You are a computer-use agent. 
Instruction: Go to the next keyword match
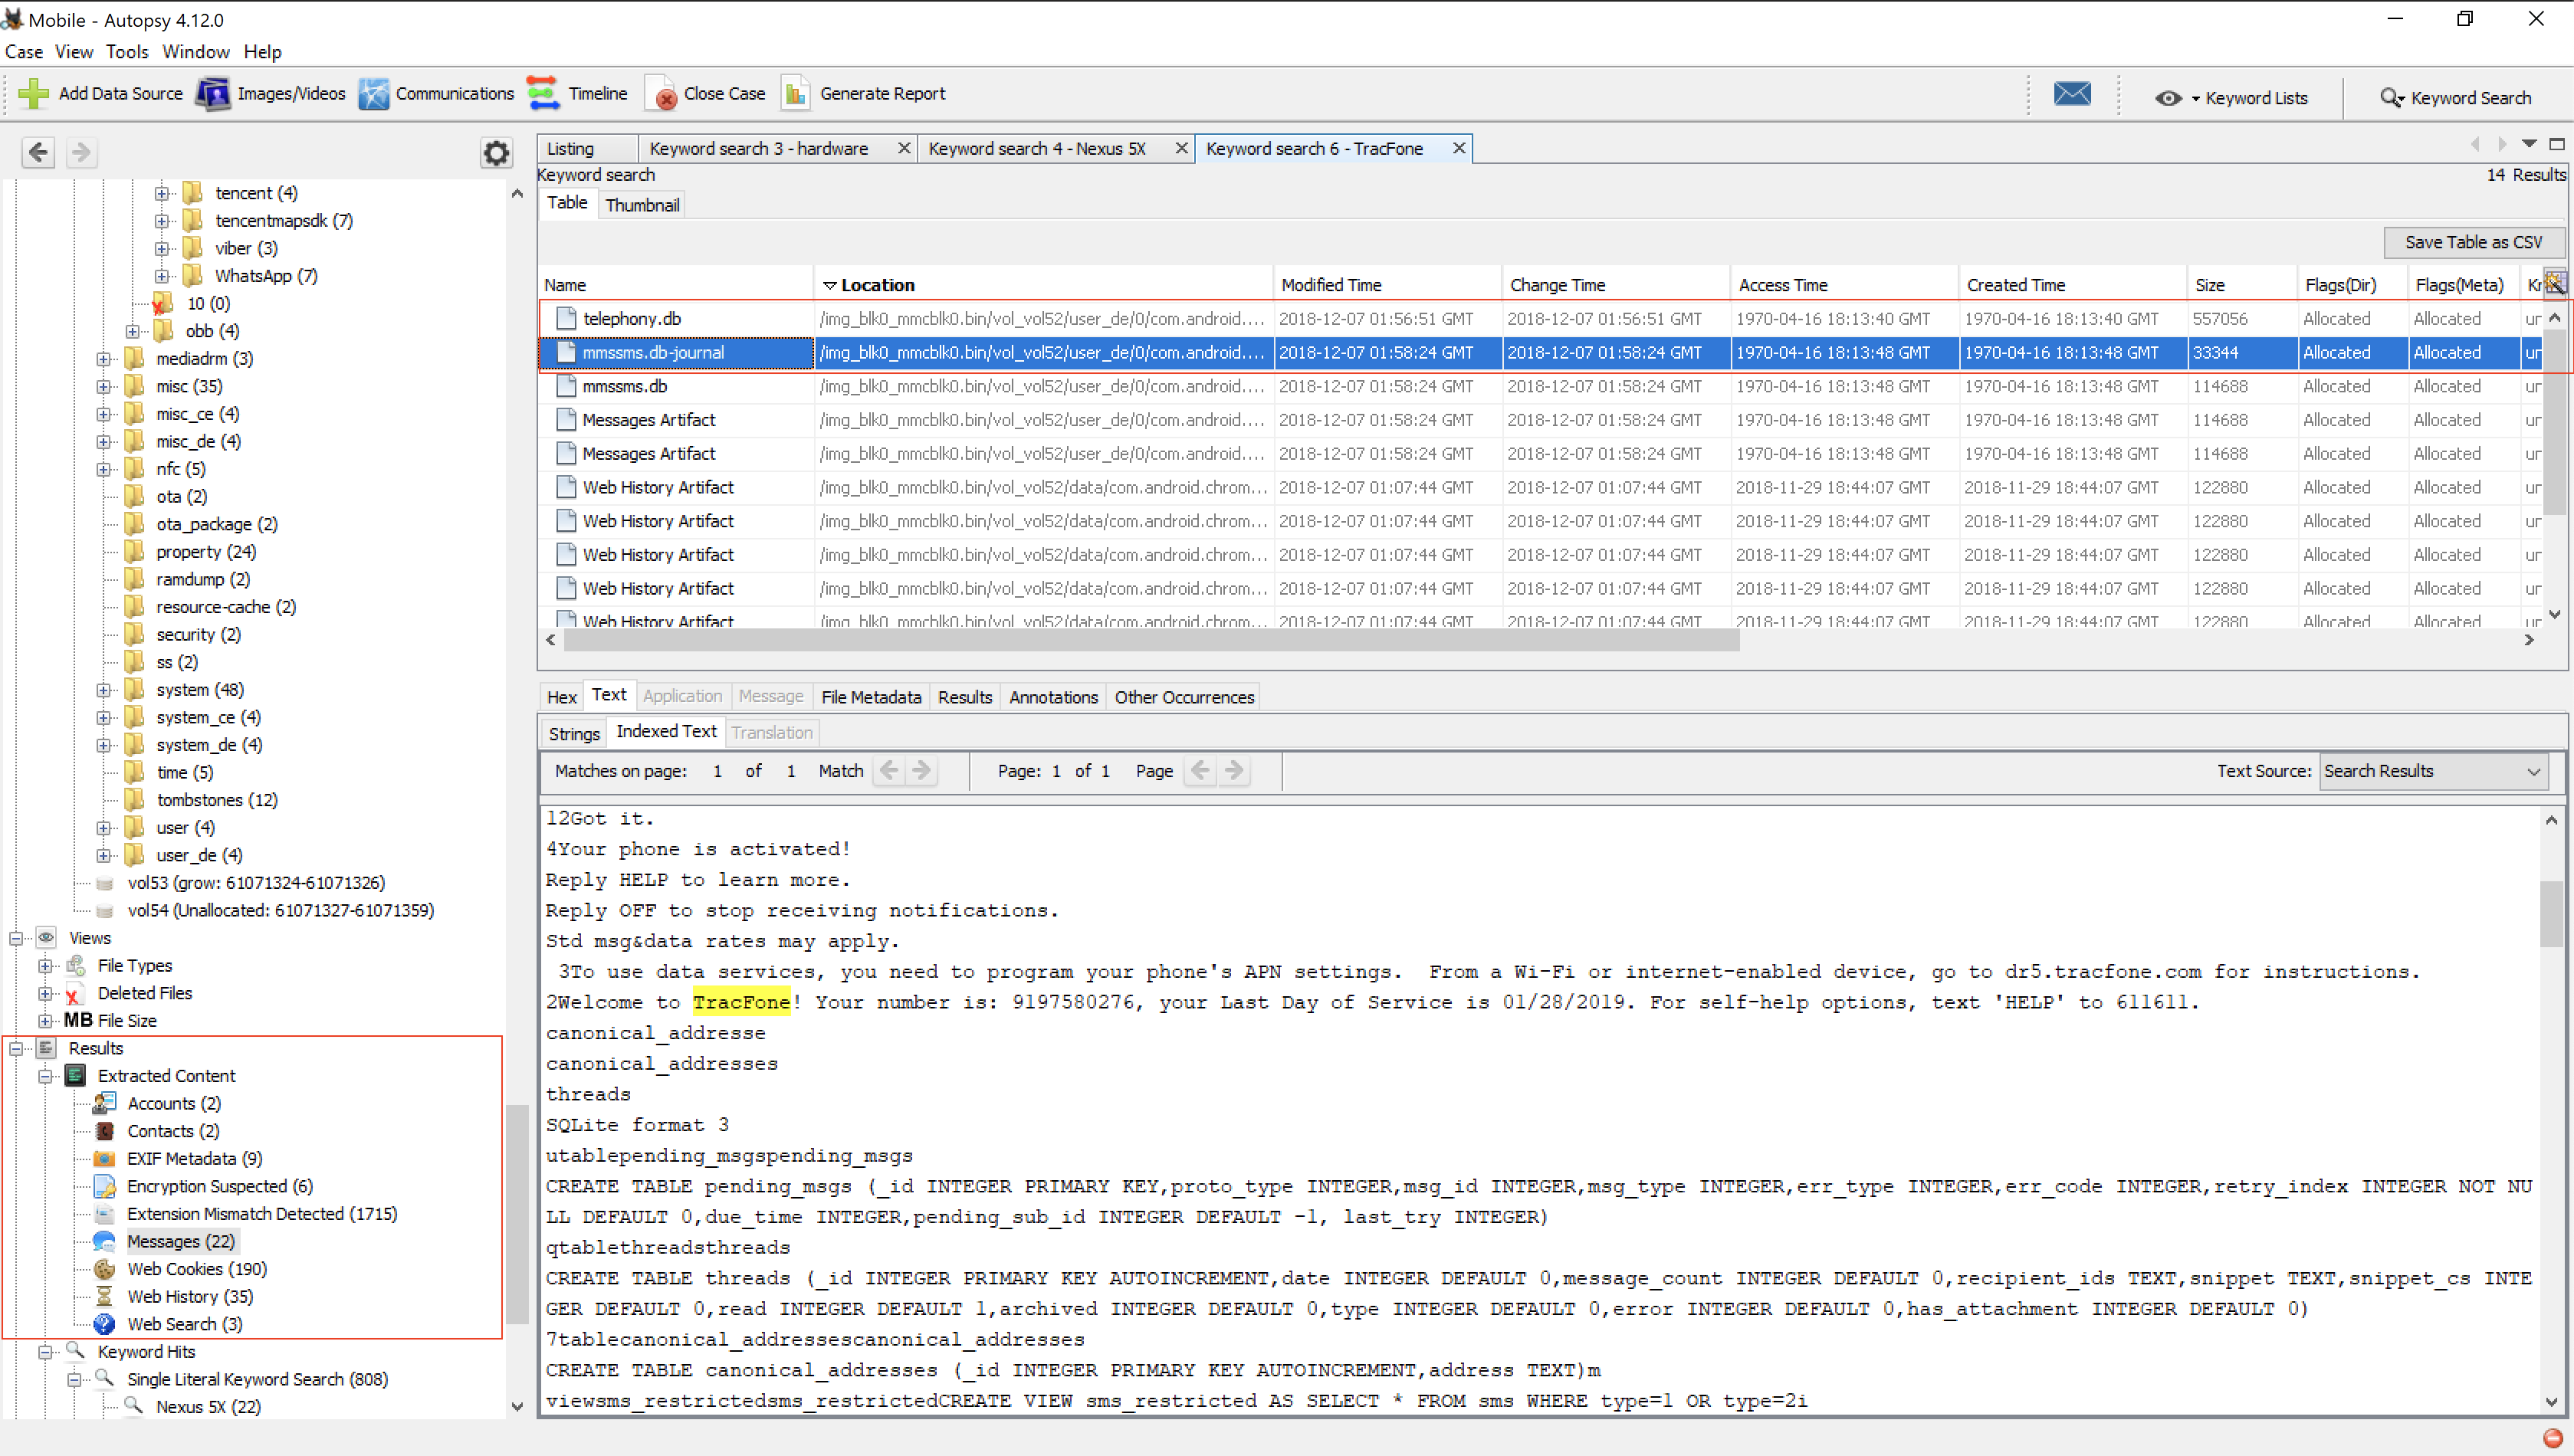coord(922,771)
